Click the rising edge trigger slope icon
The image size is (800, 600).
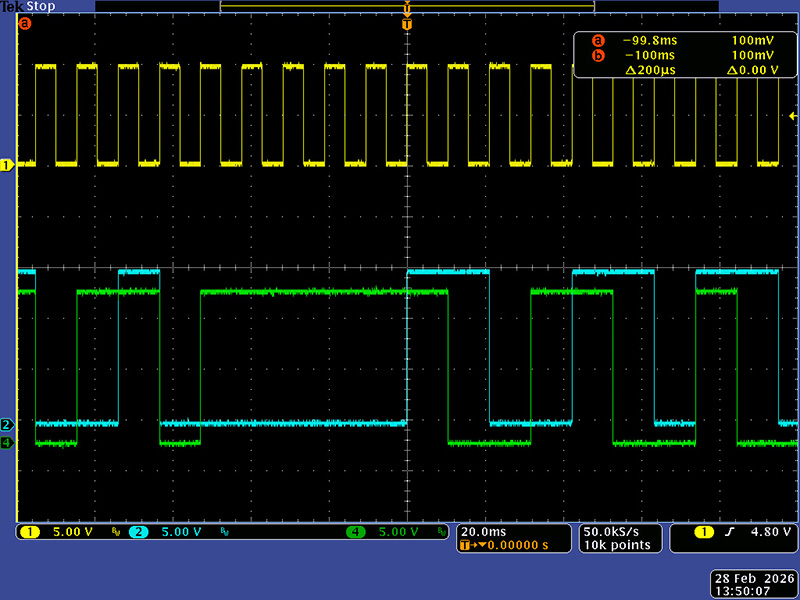[730, 533]
